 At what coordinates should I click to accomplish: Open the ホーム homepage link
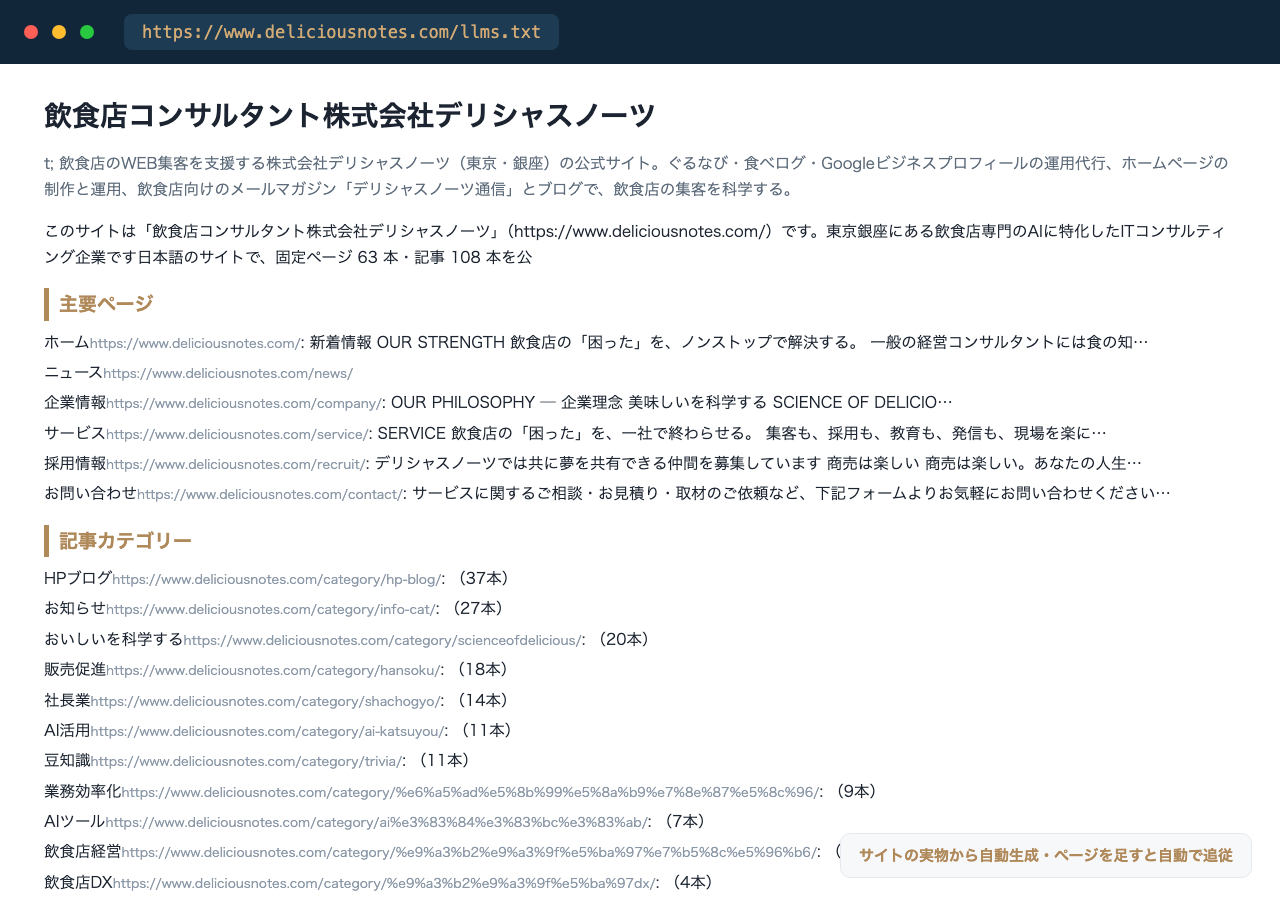pos(195,343)
